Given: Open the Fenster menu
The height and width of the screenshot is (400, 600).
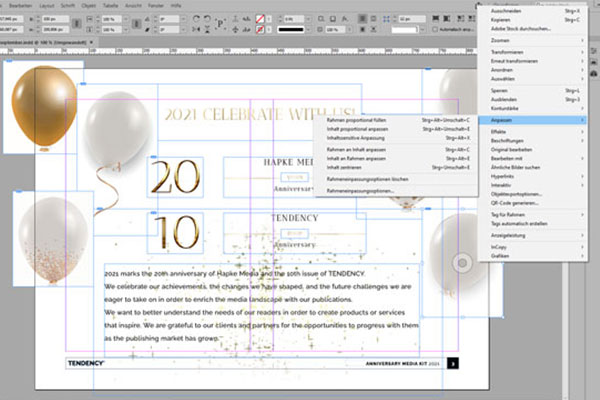Looking at the screenshot, I should coord(156,6).
